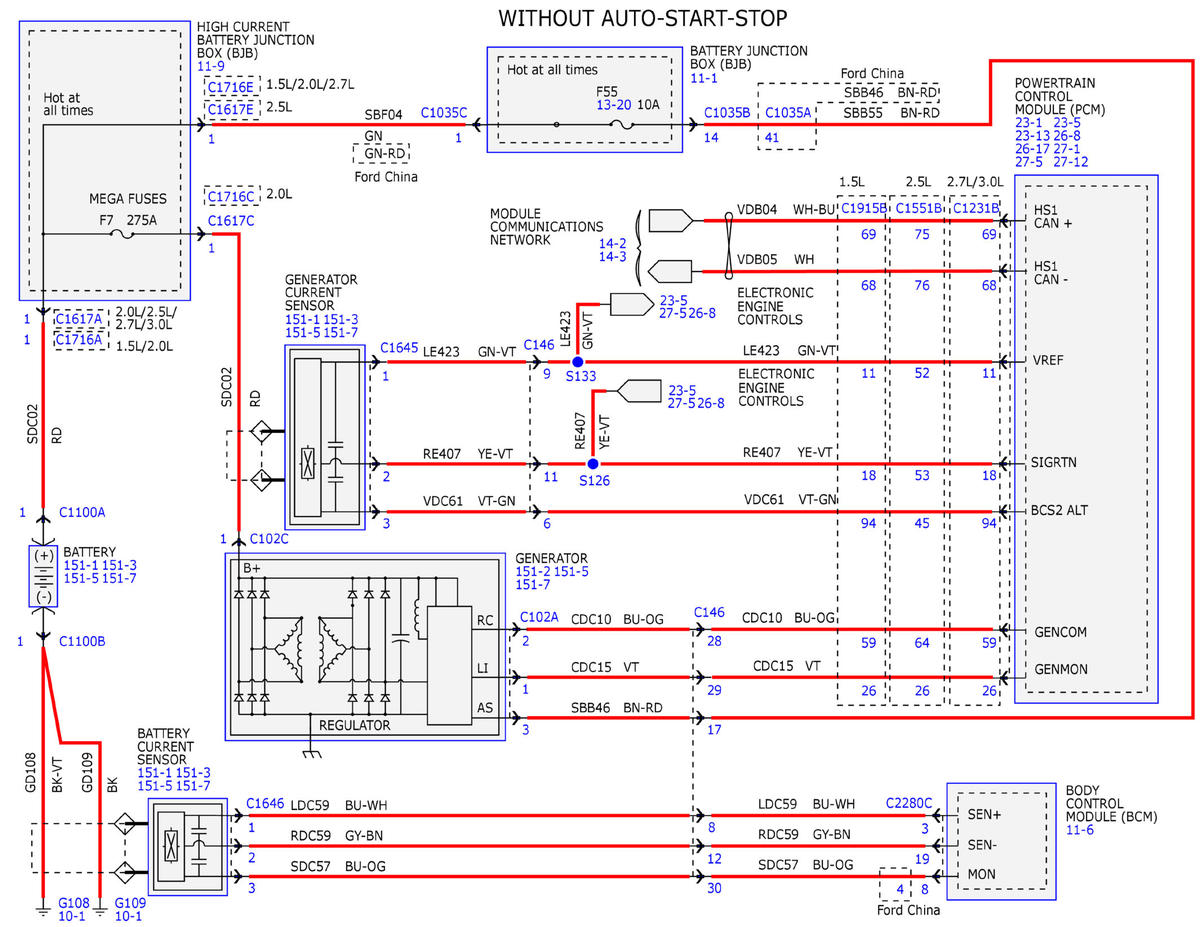1200x927 pixels.
Task: Click the F55 10A fuse symbol
Action: [x=619, y=126]
